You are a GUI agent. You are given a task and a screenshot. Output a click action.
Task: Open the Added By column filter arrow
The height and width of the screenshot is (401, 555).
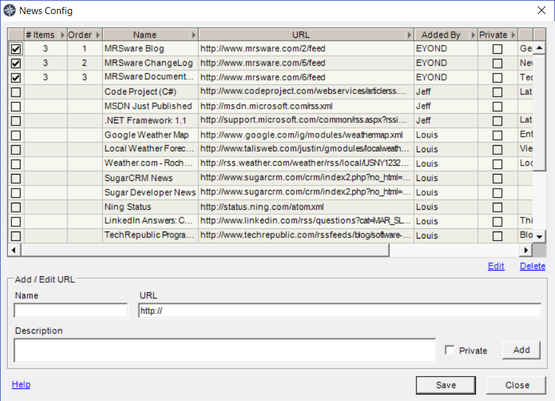[473, 35]
